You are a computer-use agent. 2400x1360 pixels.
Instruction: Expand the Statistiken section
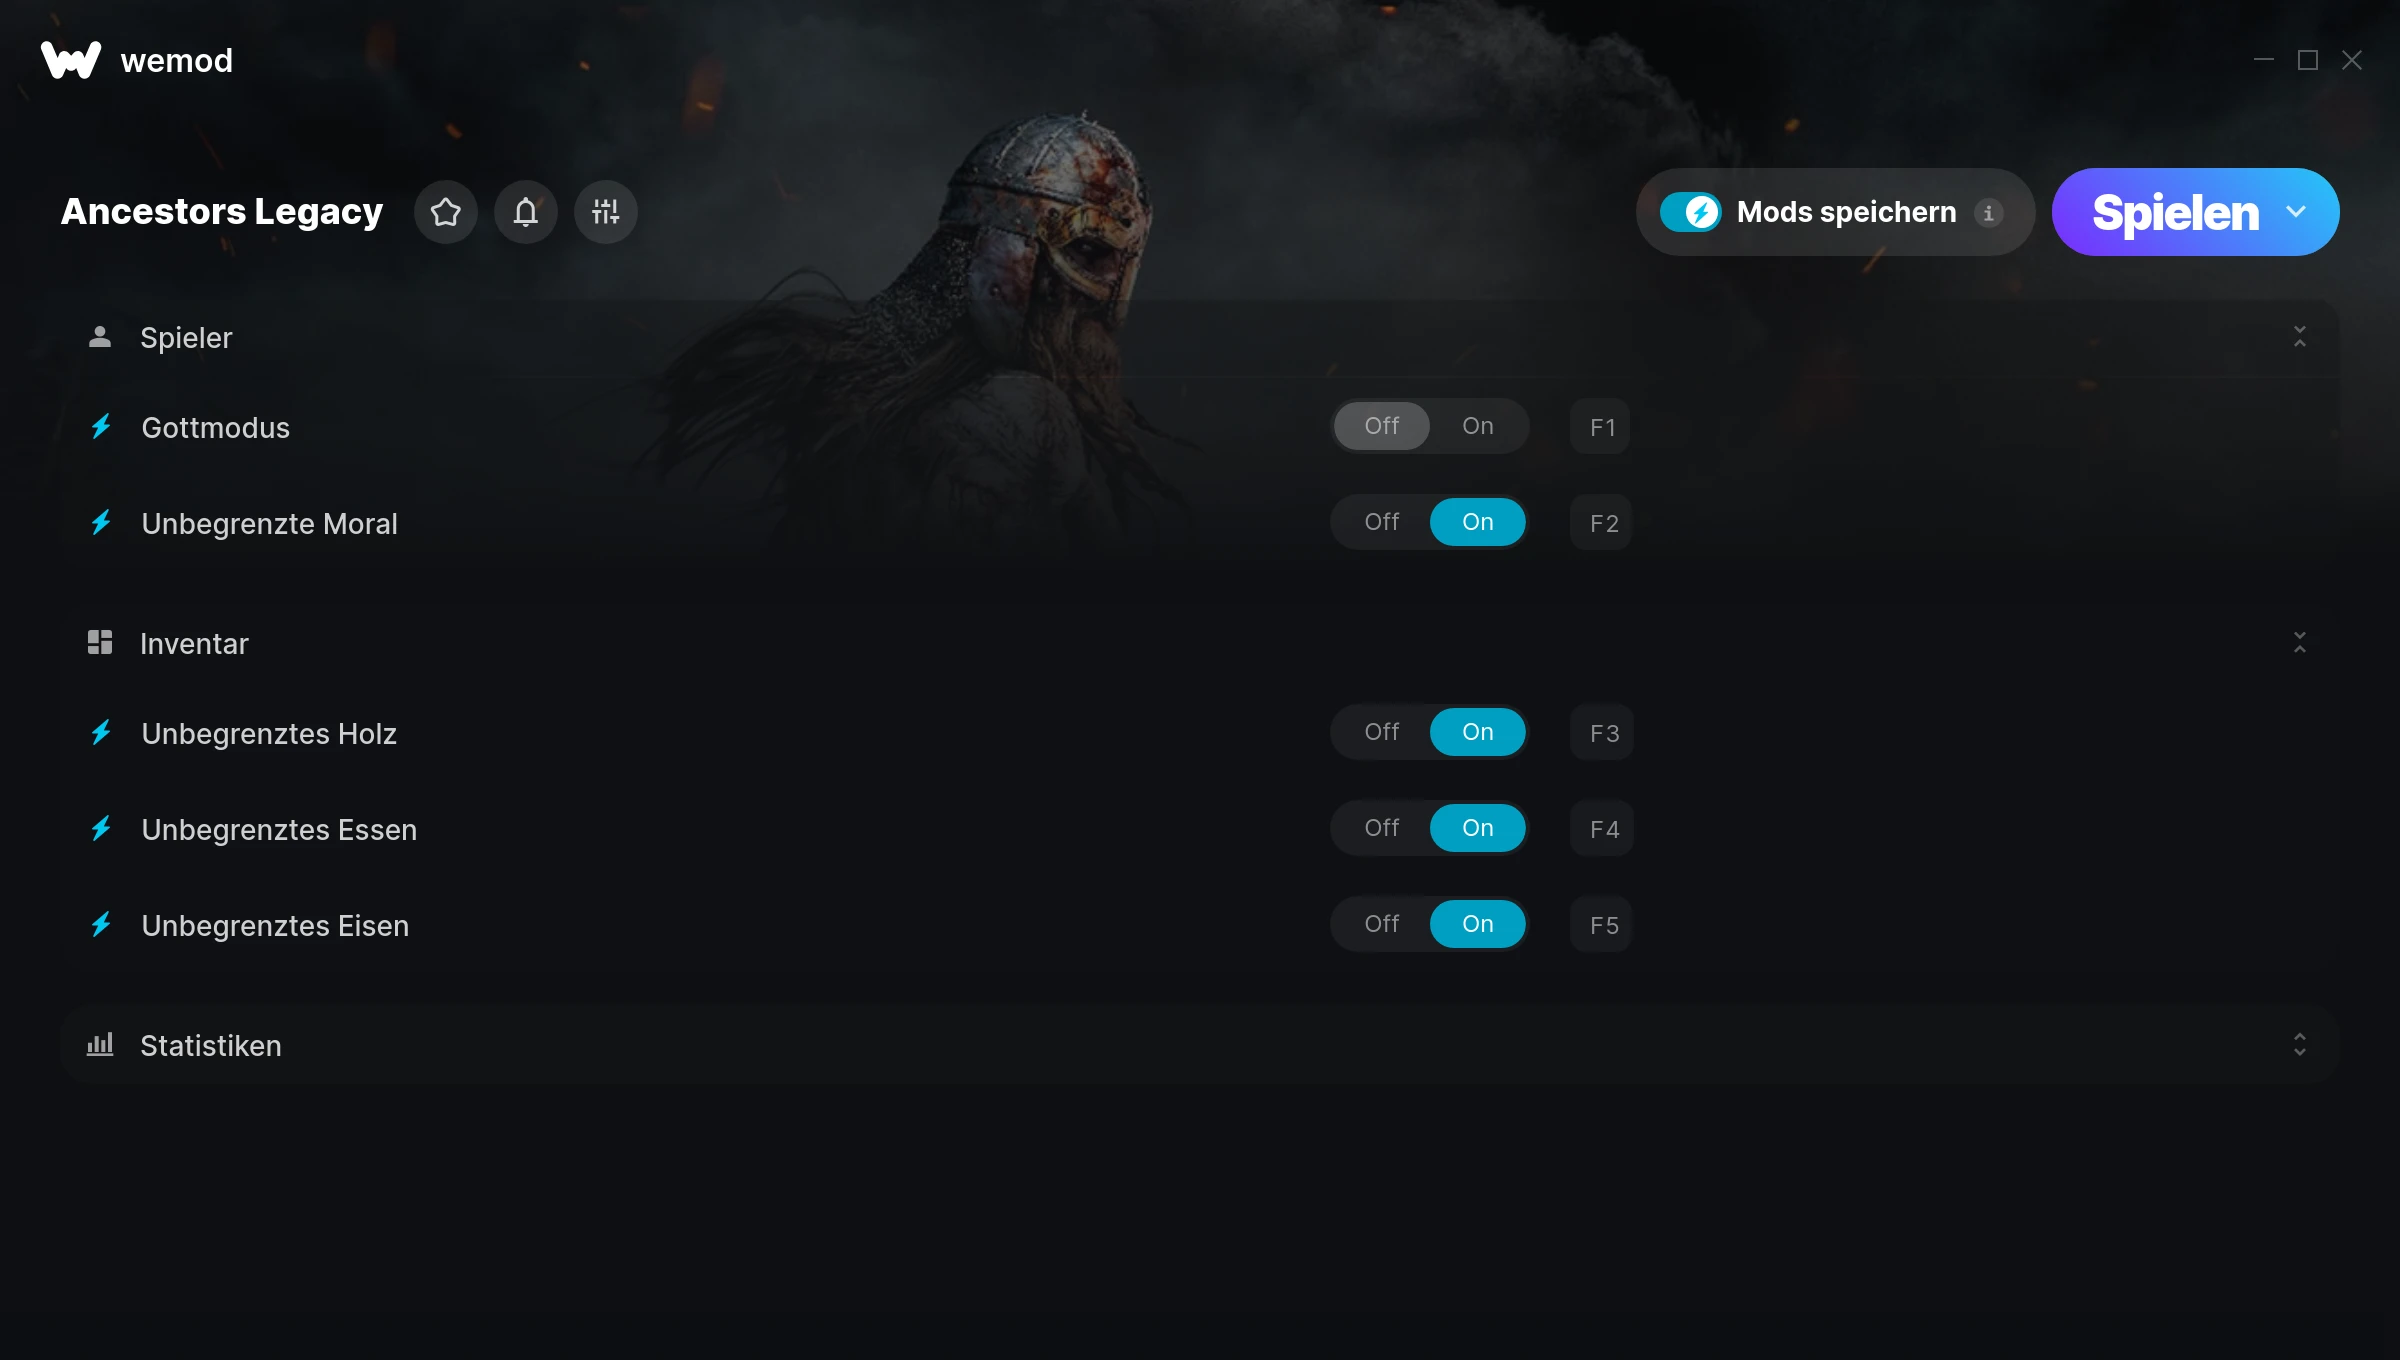tap(2299, 1045)
